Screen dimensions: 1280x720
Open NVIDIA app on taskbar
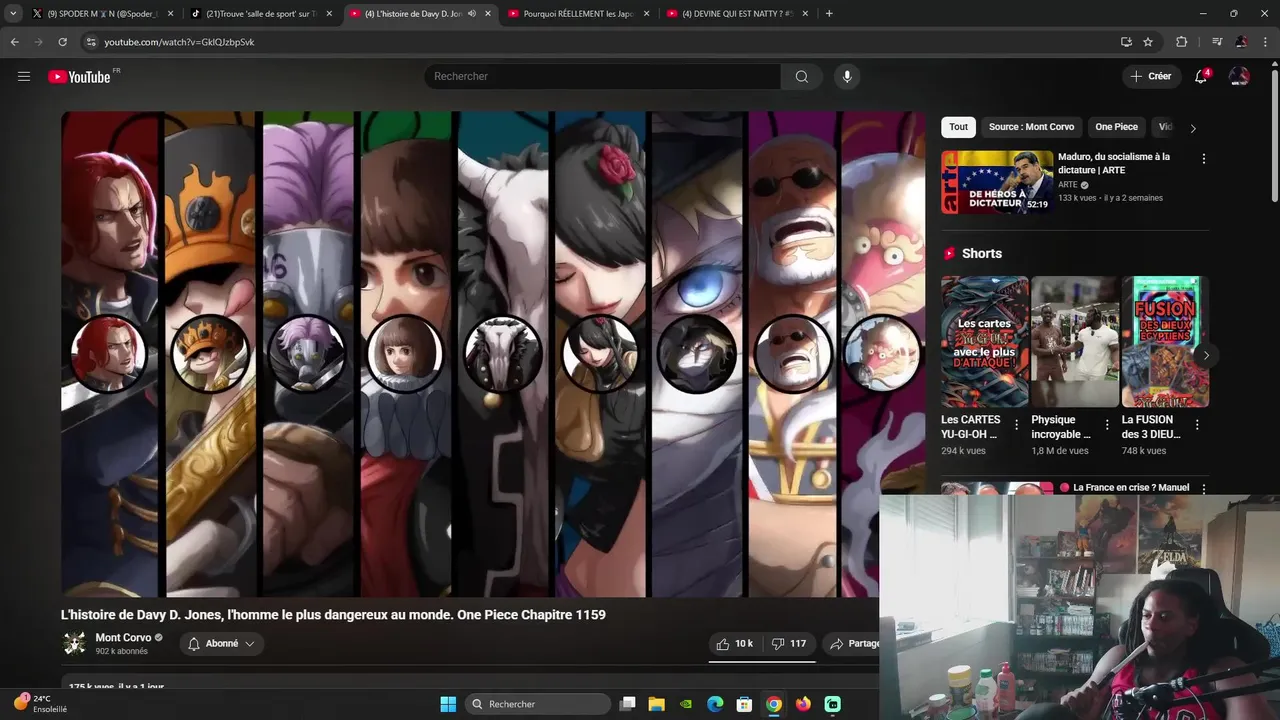pyautogui.click(x=686, y=704)
